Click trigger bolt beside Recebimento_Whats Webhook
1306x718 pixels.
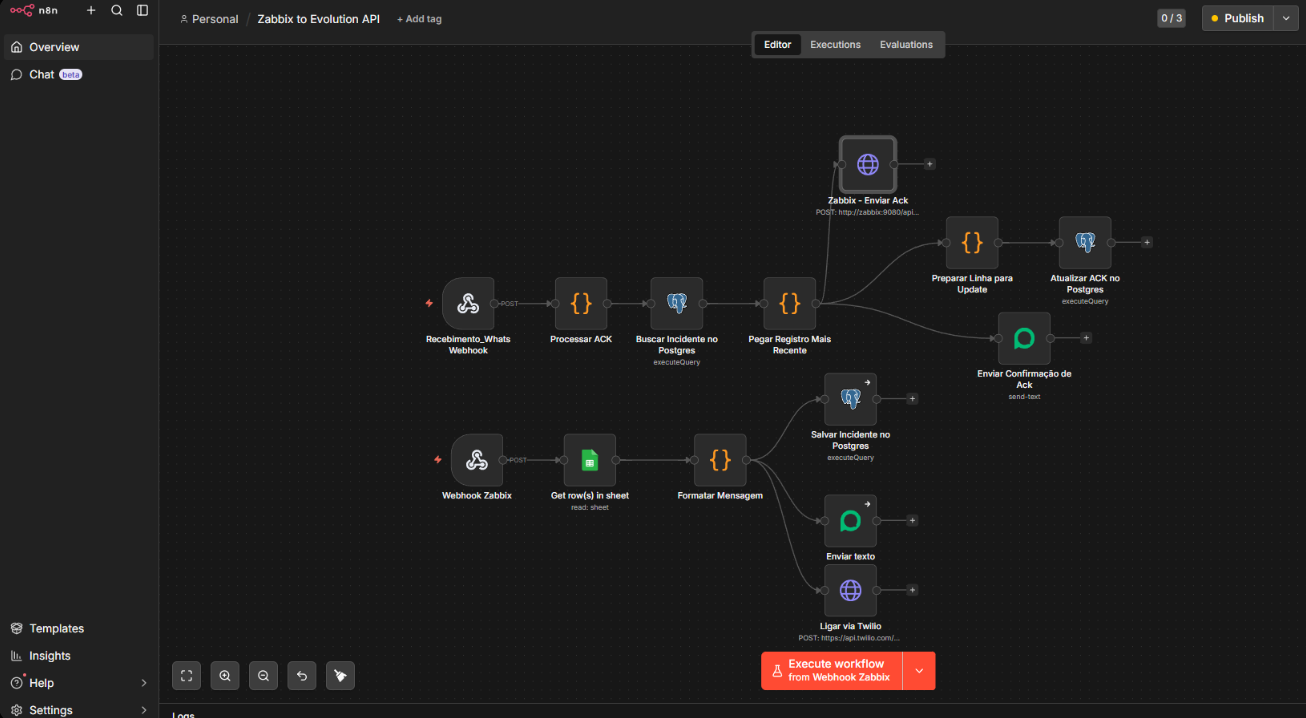pyautogui.click(x=429, y=303)
